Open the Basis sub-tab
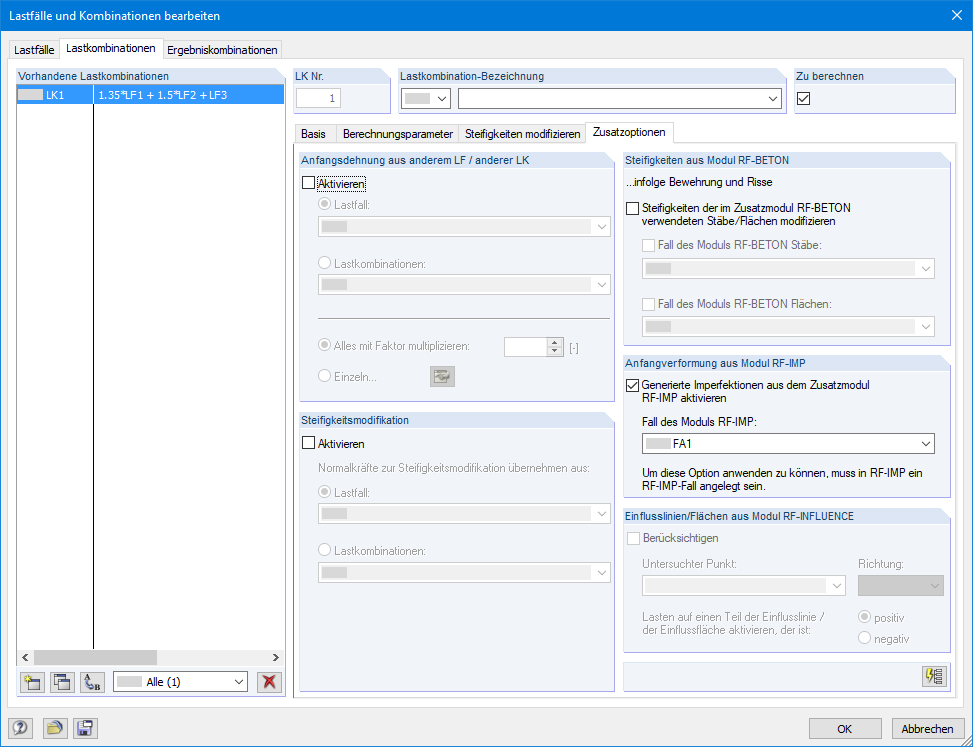This screenshot has width=973, height=747. point(313,134)
